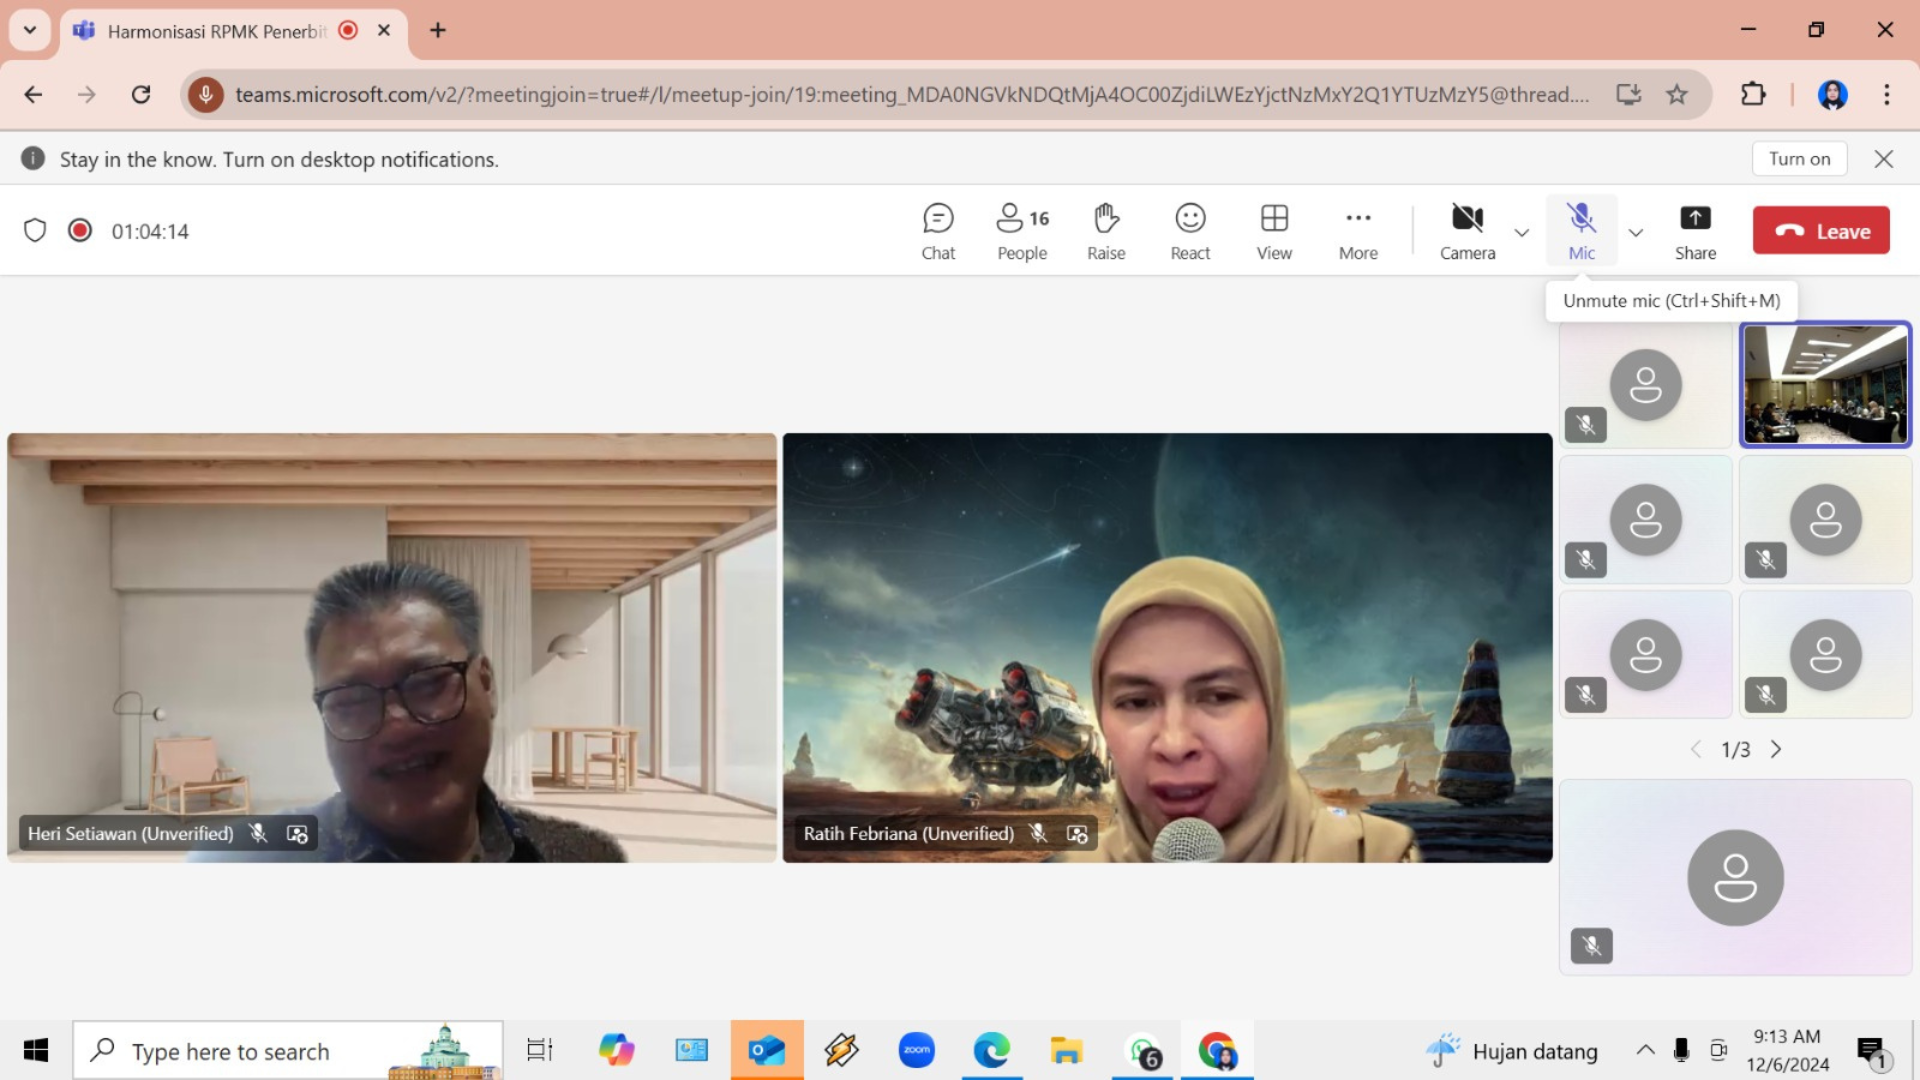Open Zoom from the taskbar
The height and width of the screenshot is (1080, 1920).
[917, 1051]
